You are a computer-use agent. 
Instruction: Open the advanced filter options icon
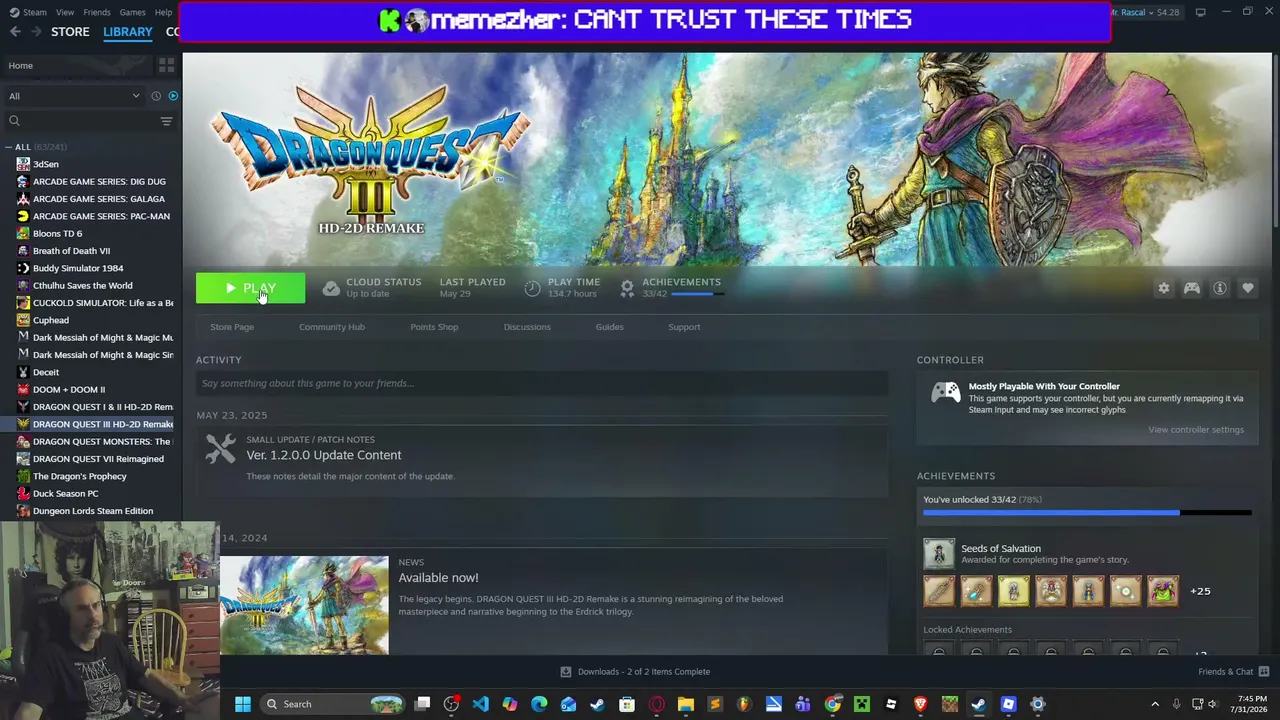[x=166, y=121]
